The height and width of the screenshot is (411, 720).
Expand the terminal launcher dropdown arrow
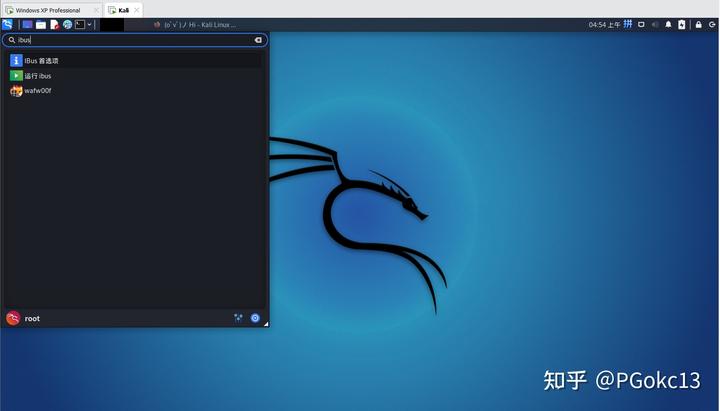(90, 24)
